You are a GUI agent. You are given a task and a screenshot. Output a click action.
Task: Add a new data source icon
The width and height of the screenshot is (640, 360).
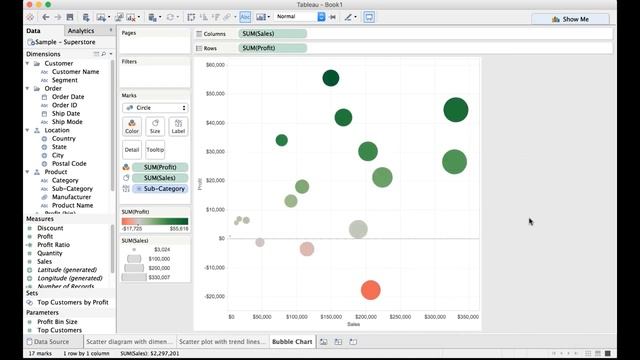[86, 17]
